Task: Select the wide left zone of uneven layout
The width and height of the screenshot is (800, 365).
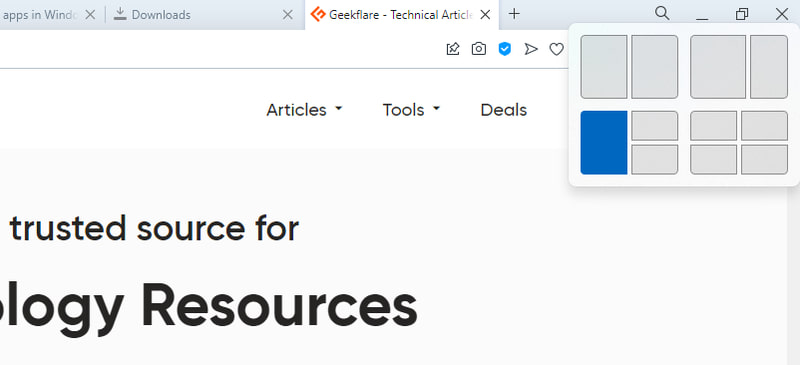Action: (718, 67)
